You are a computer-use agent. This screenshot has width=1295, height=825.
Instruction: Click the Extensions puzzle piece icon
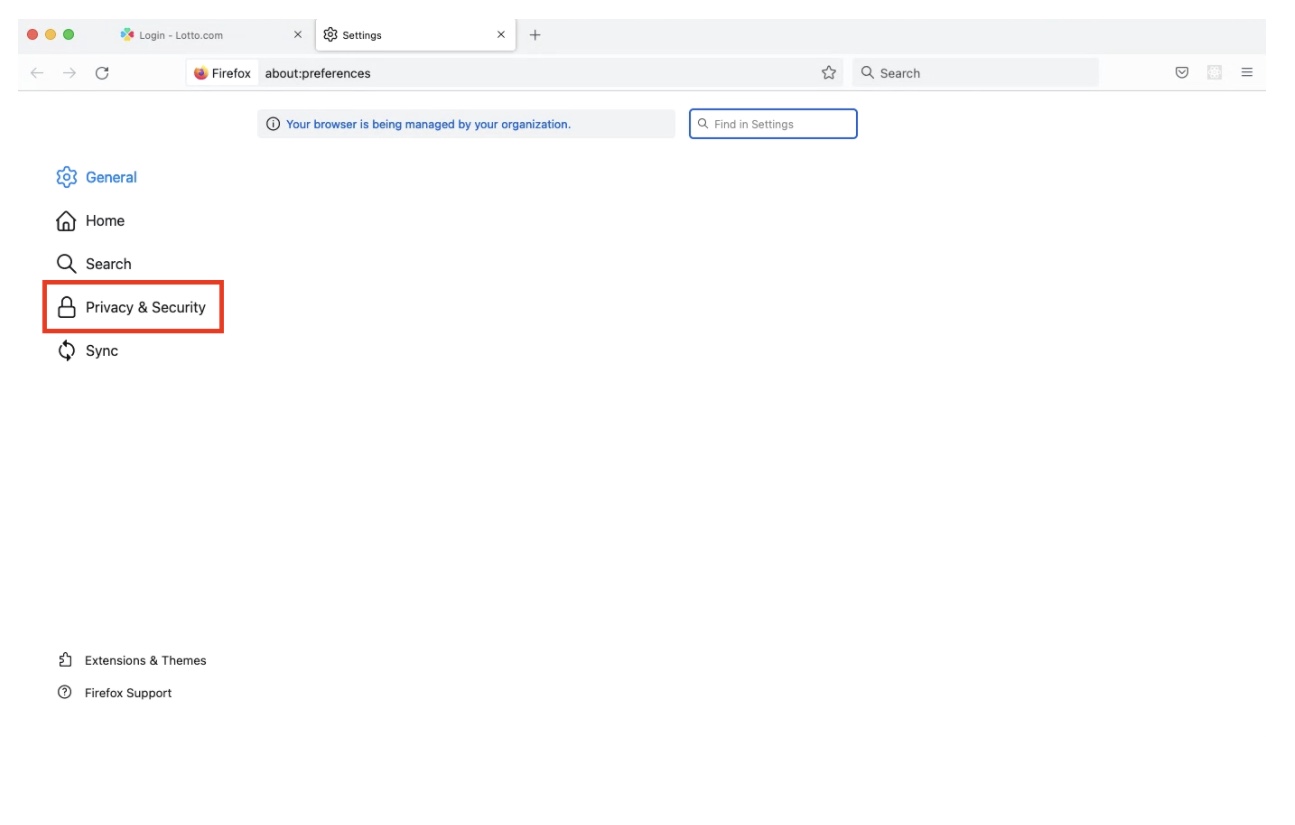[65, 660]
